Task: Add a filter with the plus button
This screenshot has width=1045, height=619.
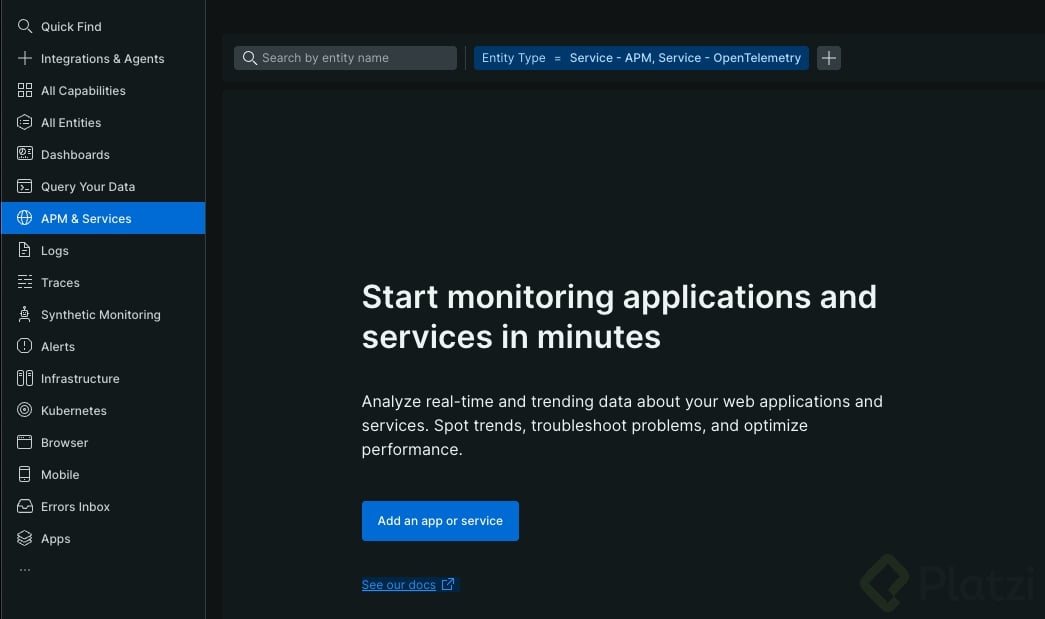Action: 828,58
